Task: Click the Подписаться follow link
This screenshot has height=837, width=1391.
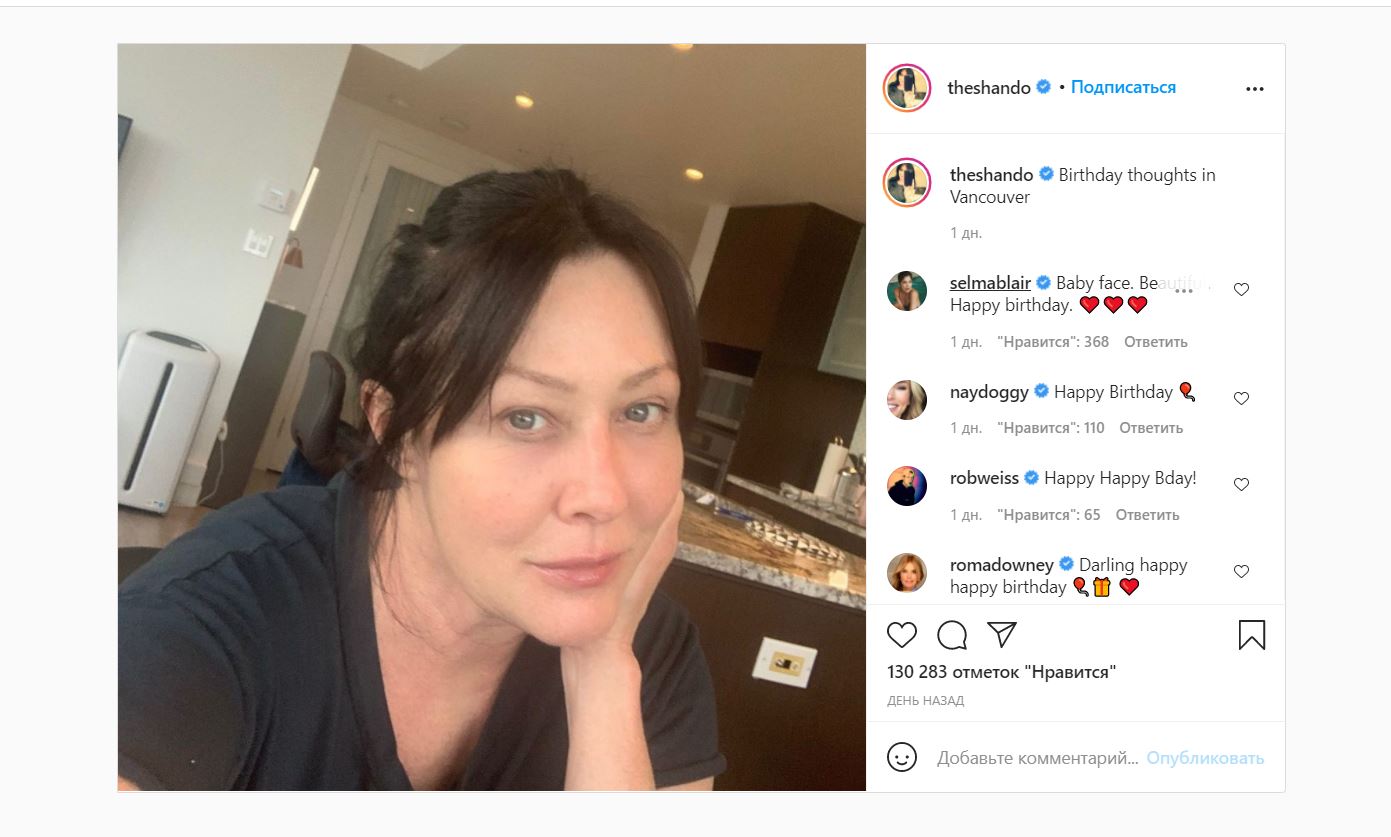Action: [1123, 87]
